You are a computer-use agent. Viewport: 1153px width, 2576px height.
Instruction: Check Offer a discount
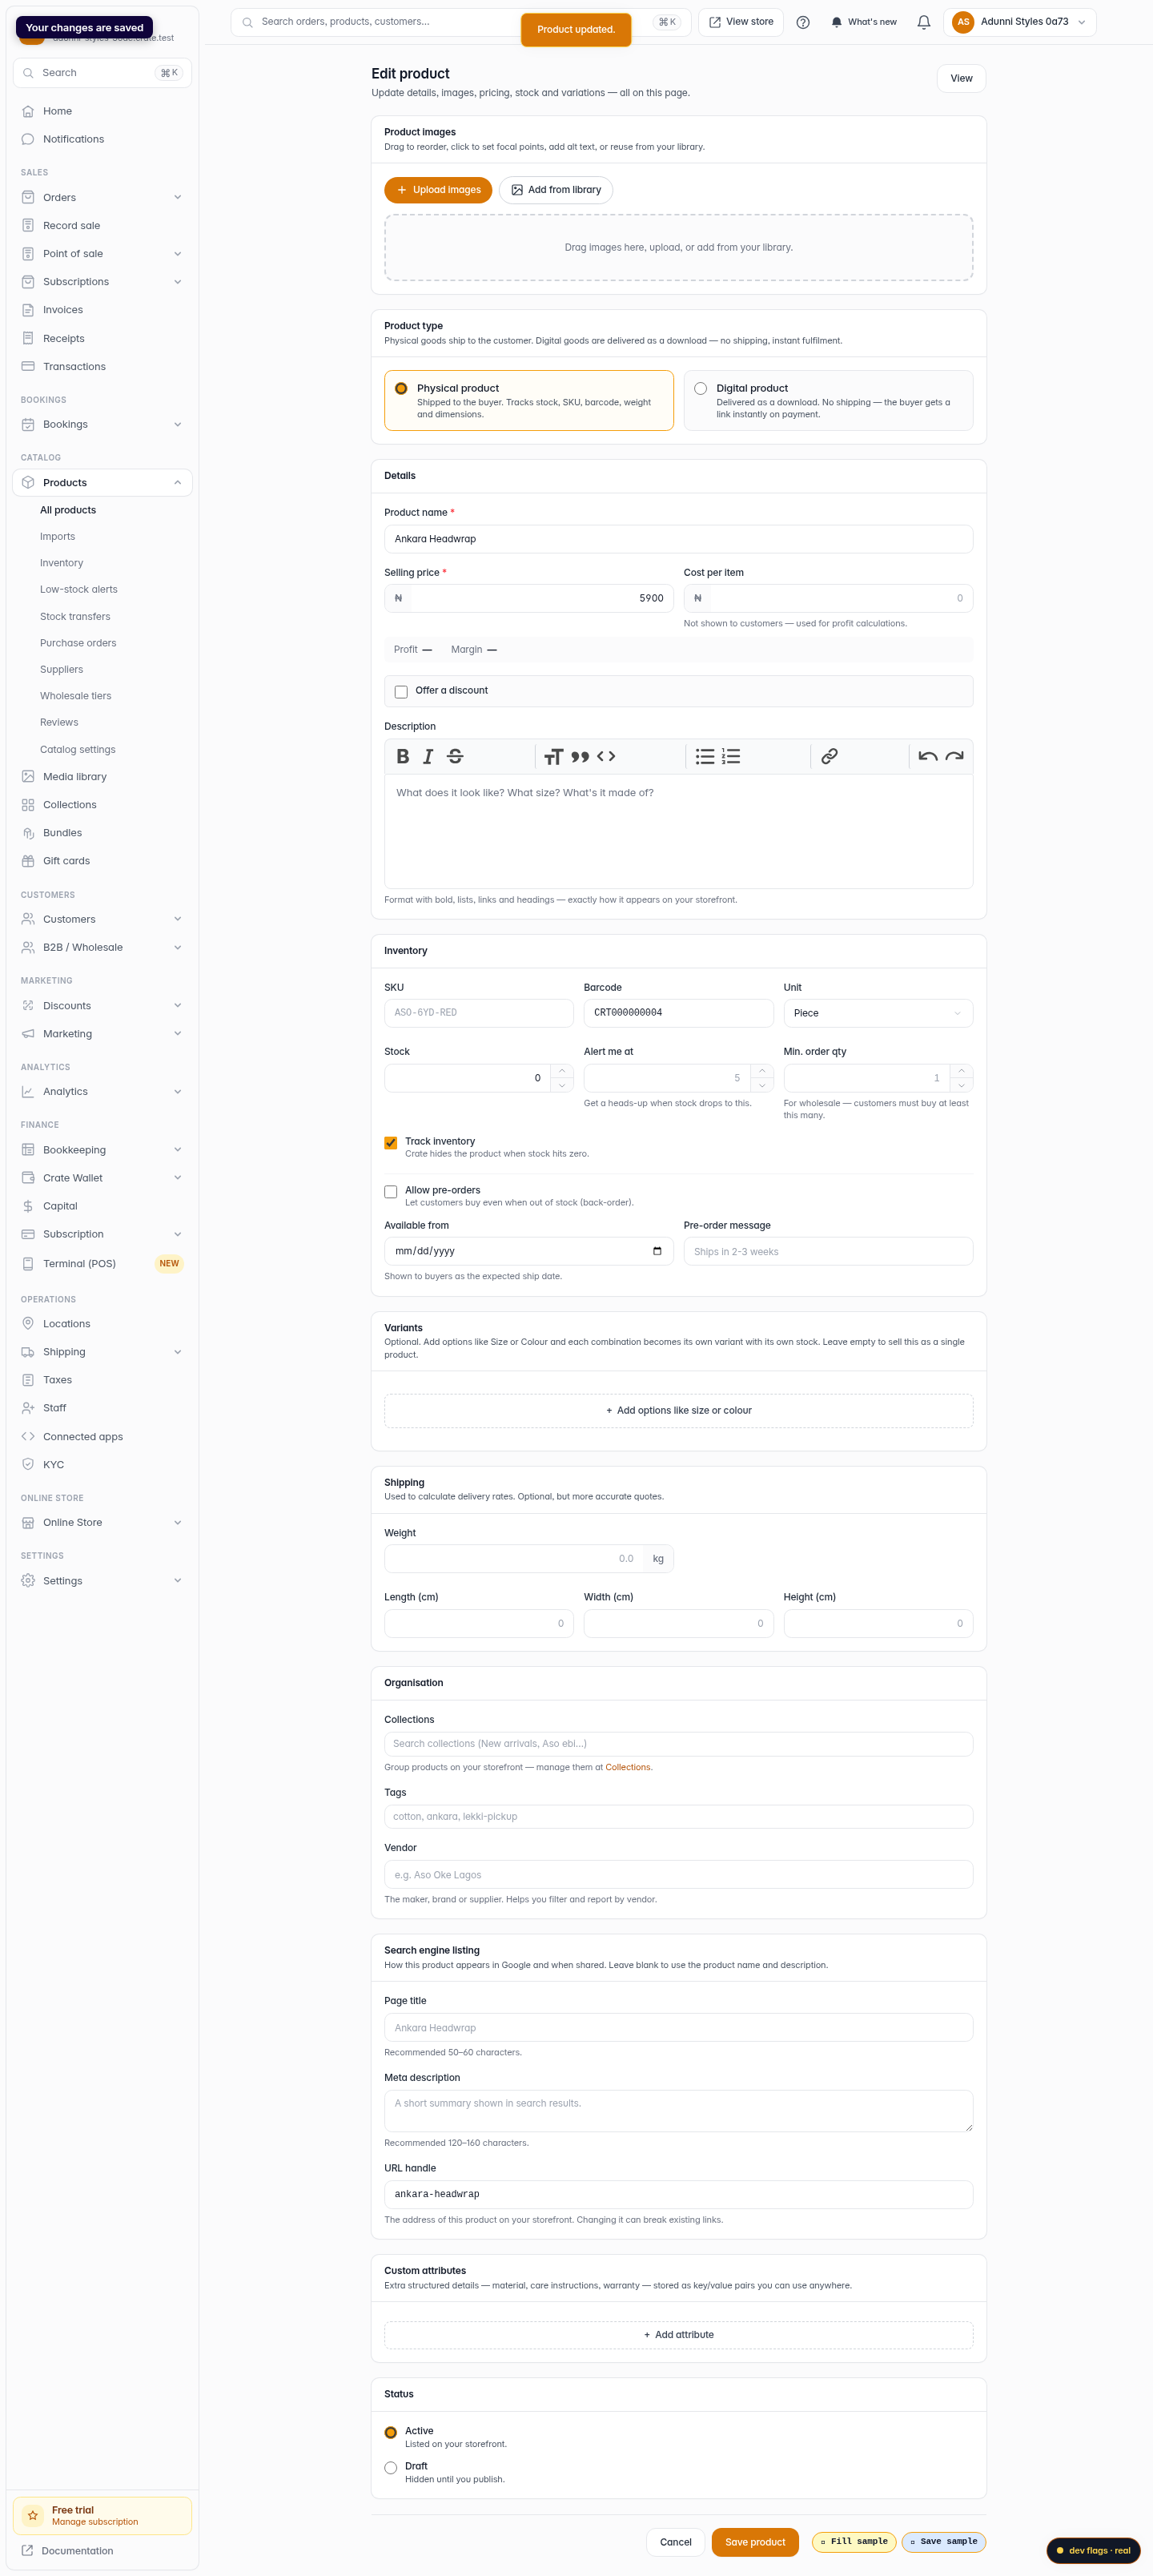pos(401,691)
